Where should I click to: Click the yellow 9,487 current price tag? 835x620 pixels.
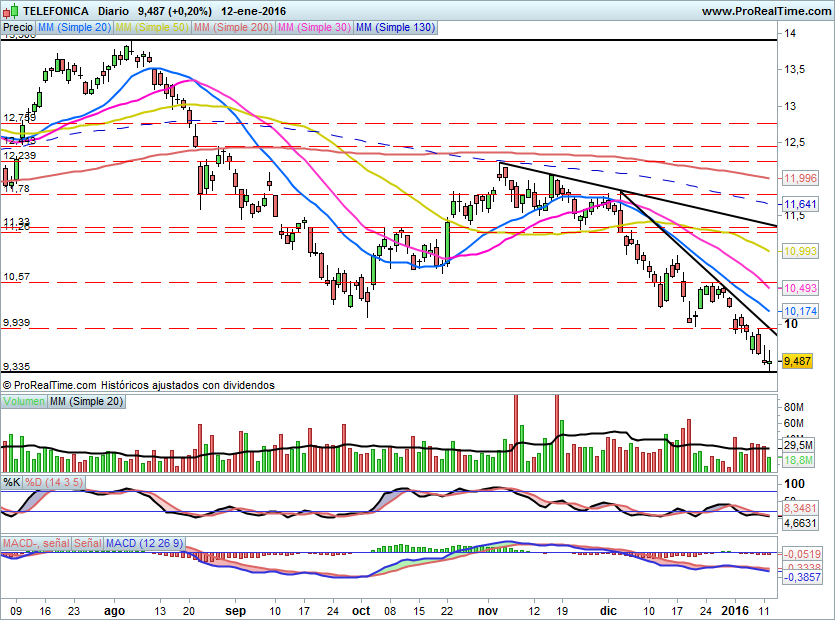797,361
